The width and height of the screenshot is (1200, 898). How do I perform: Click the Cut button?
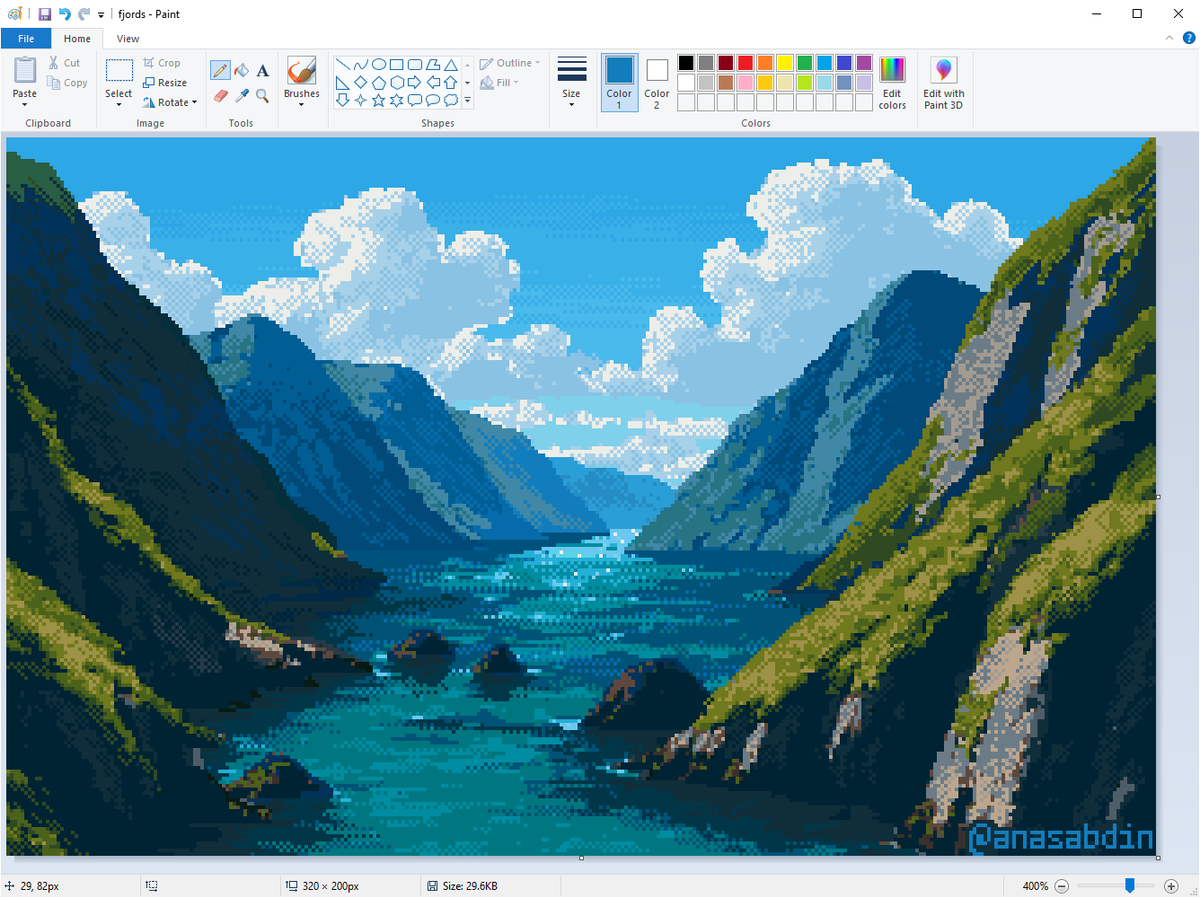tap(65, 63)
